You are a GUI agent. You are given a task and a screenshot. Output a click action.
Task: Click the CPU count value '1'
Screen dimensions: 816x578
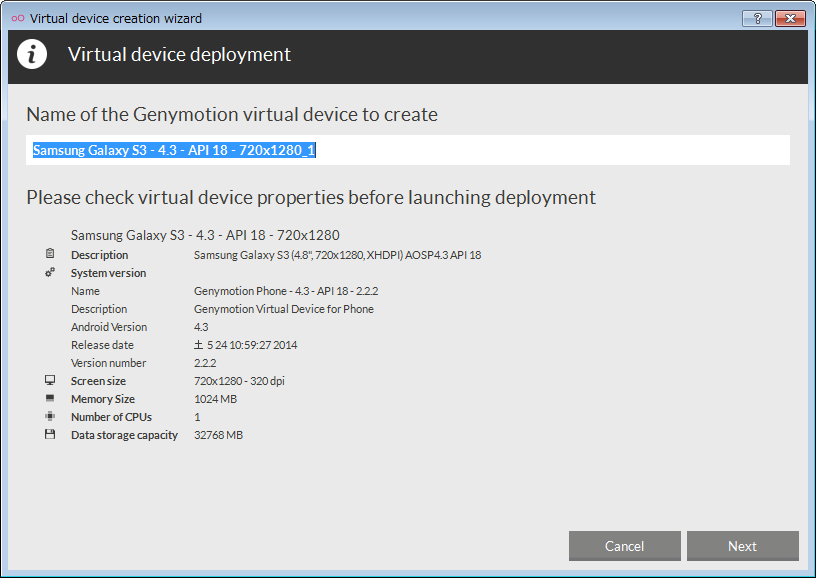pyautogui.click(x=197, y=417)
